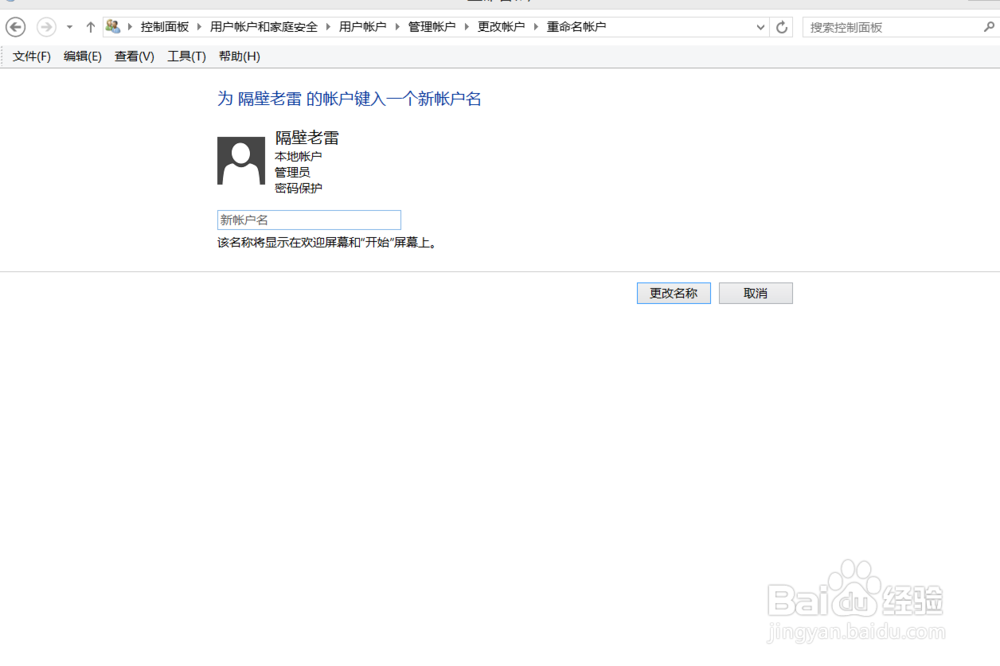Navigate to 管理帐户 via the breadcrumb

coord(432,26)
